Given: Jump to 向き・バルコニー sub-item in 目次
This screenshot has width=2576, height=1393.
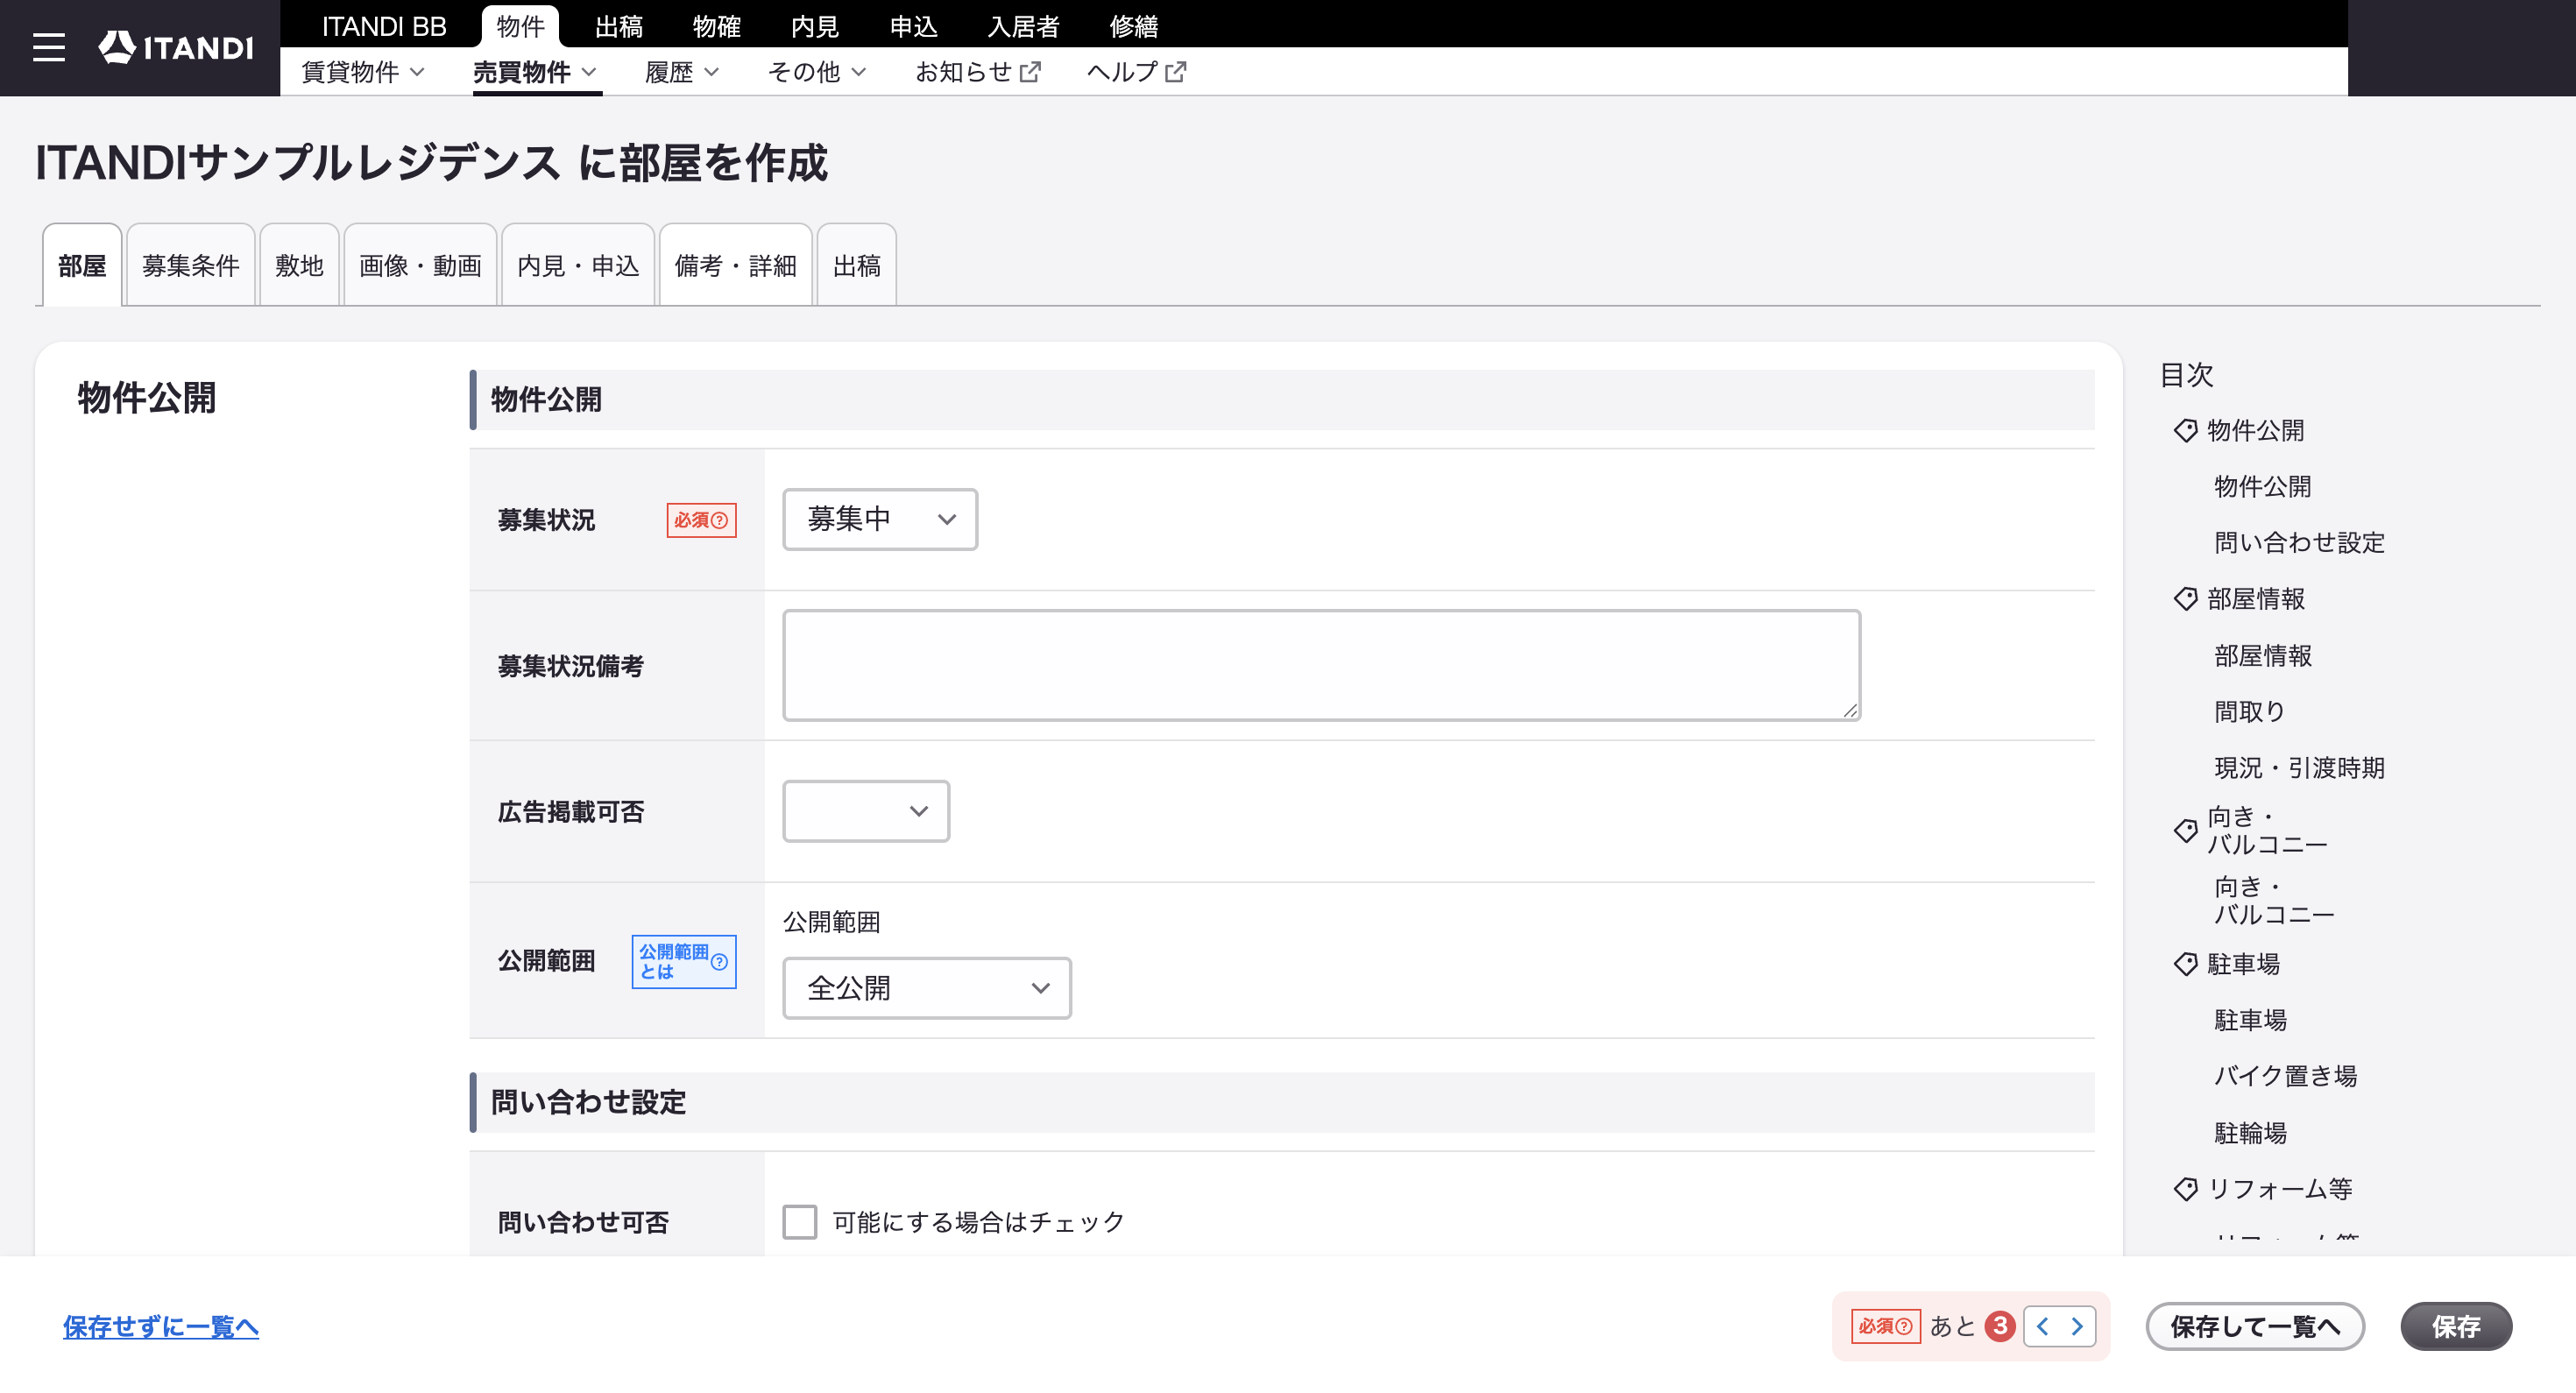Looking at the screenshot, I should (2273, 900).
